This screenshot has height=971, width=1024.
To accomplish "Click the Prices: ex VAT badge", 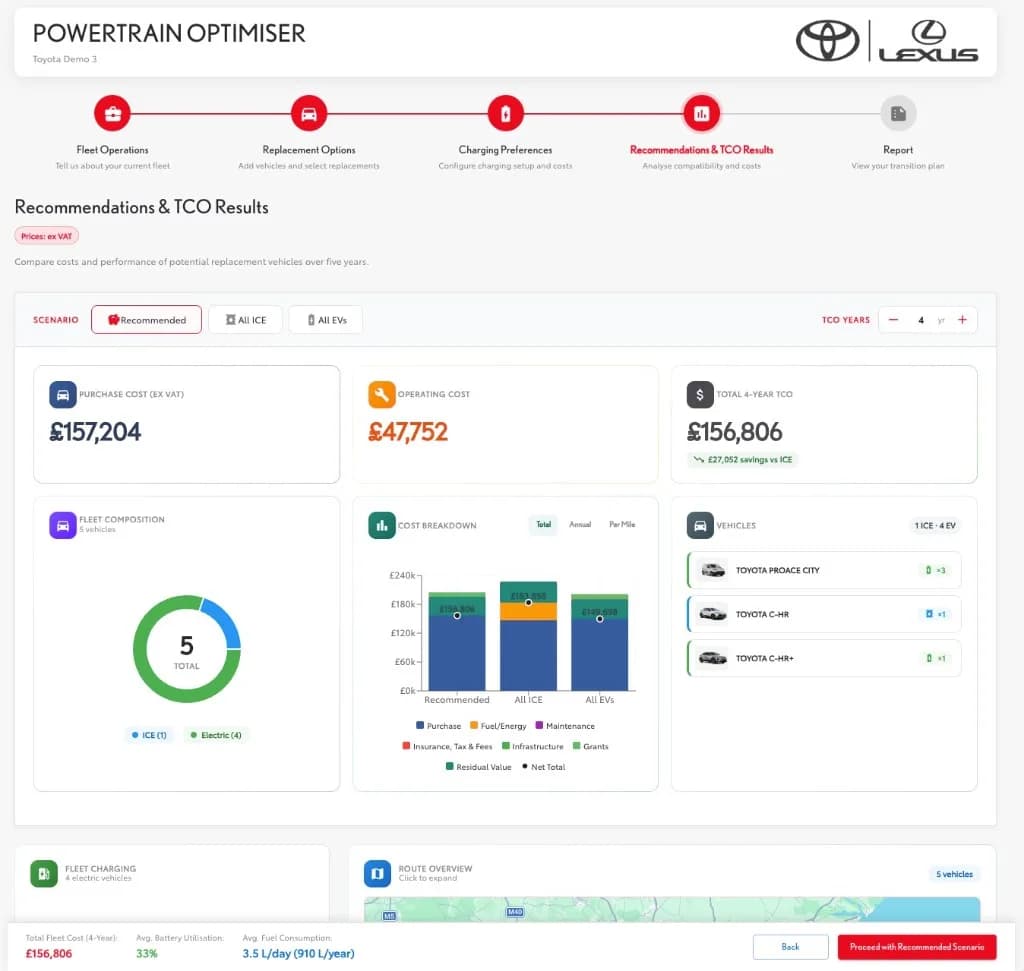I will tap(46, 236).
